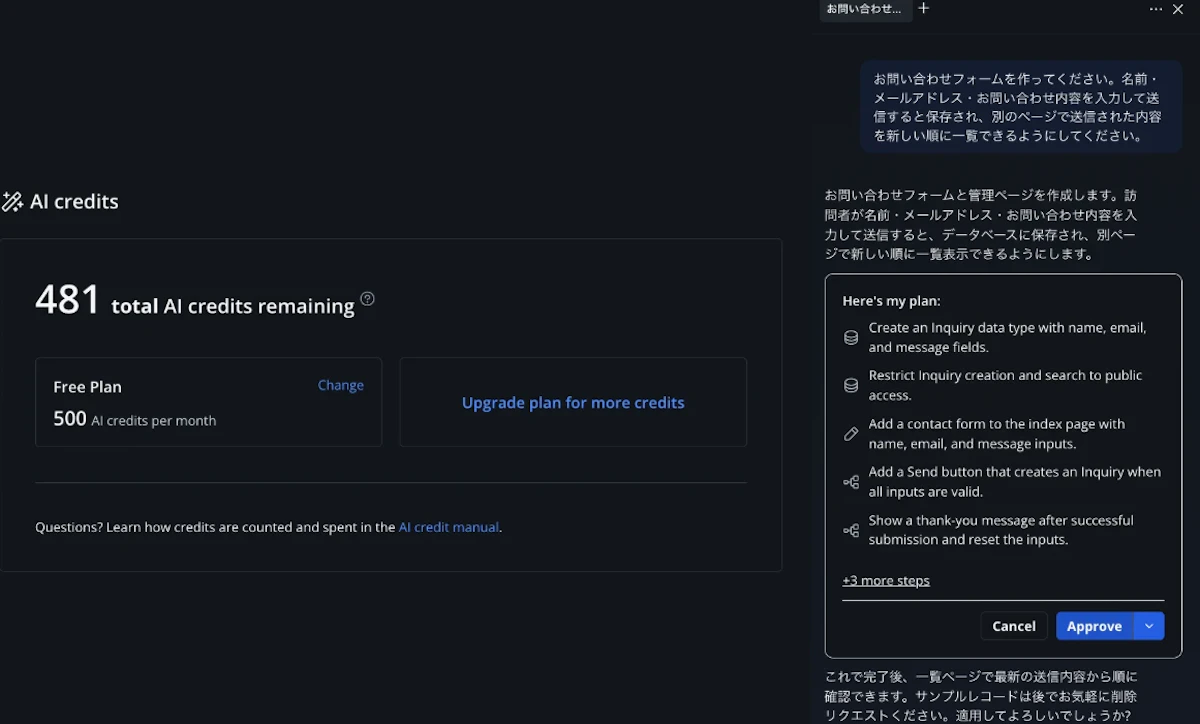Click the AI credits magic wand icon
The image size is (1200, 724).
12,202
